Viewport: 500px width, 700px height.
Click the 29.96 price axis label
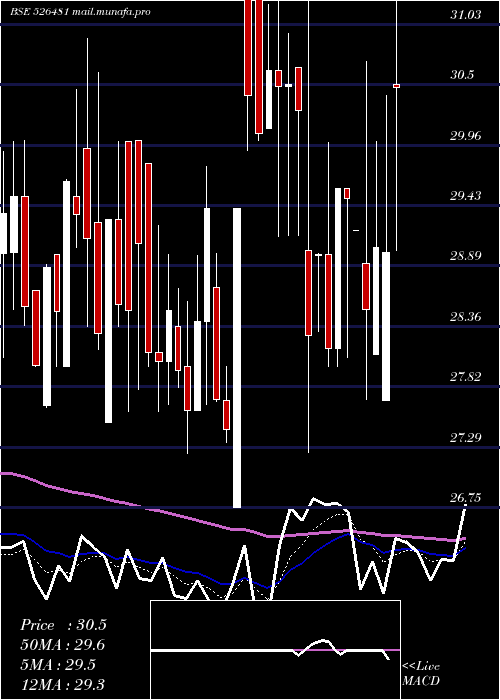point(466,135)
